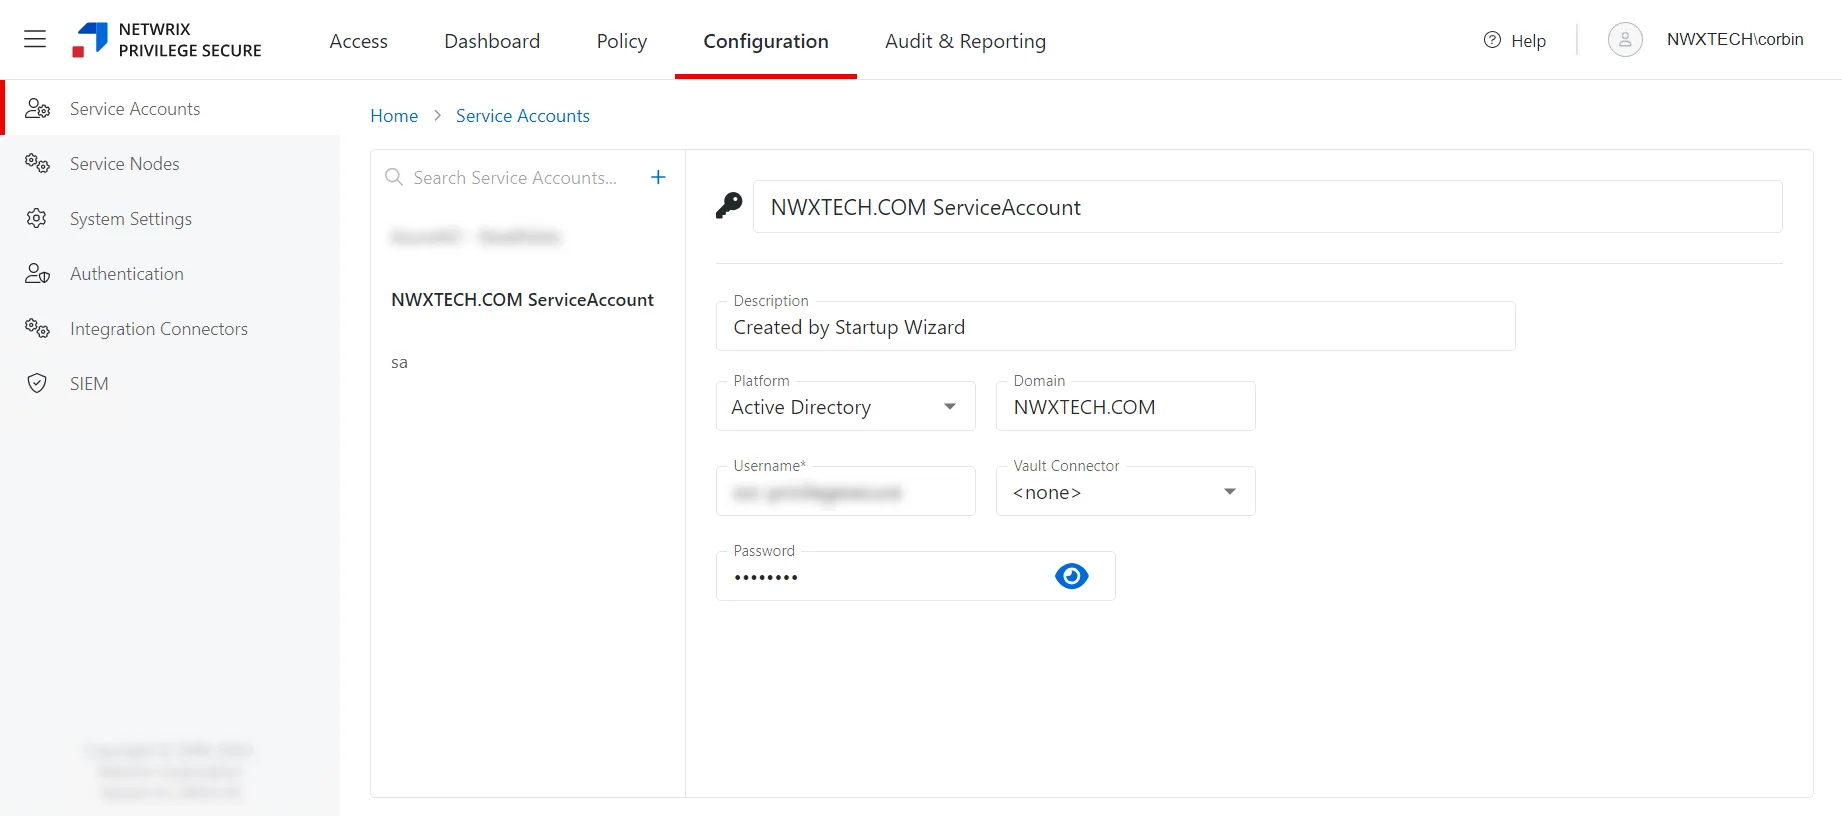The image size is (1842, 816).
Task: Click the Description field
Action: point(1115,326)
